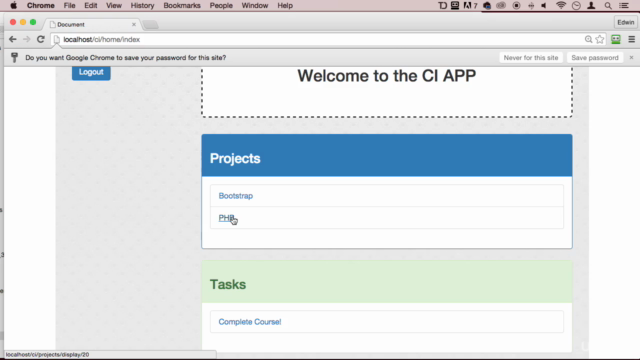This screenshot has height=360, width=640.
Task: Click the Edwin profile button
Action: (x=625, y=22)
